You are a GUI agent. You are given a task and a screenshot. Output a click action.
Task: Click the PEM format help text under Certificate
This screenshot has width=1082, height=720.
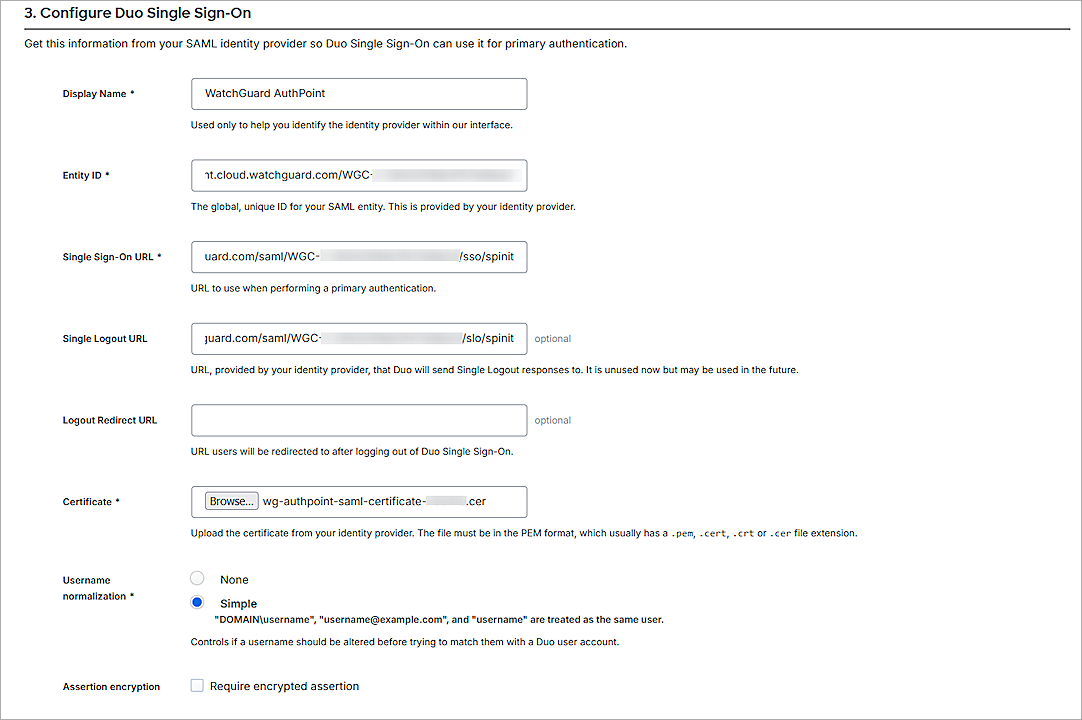(x=524, y=534)
